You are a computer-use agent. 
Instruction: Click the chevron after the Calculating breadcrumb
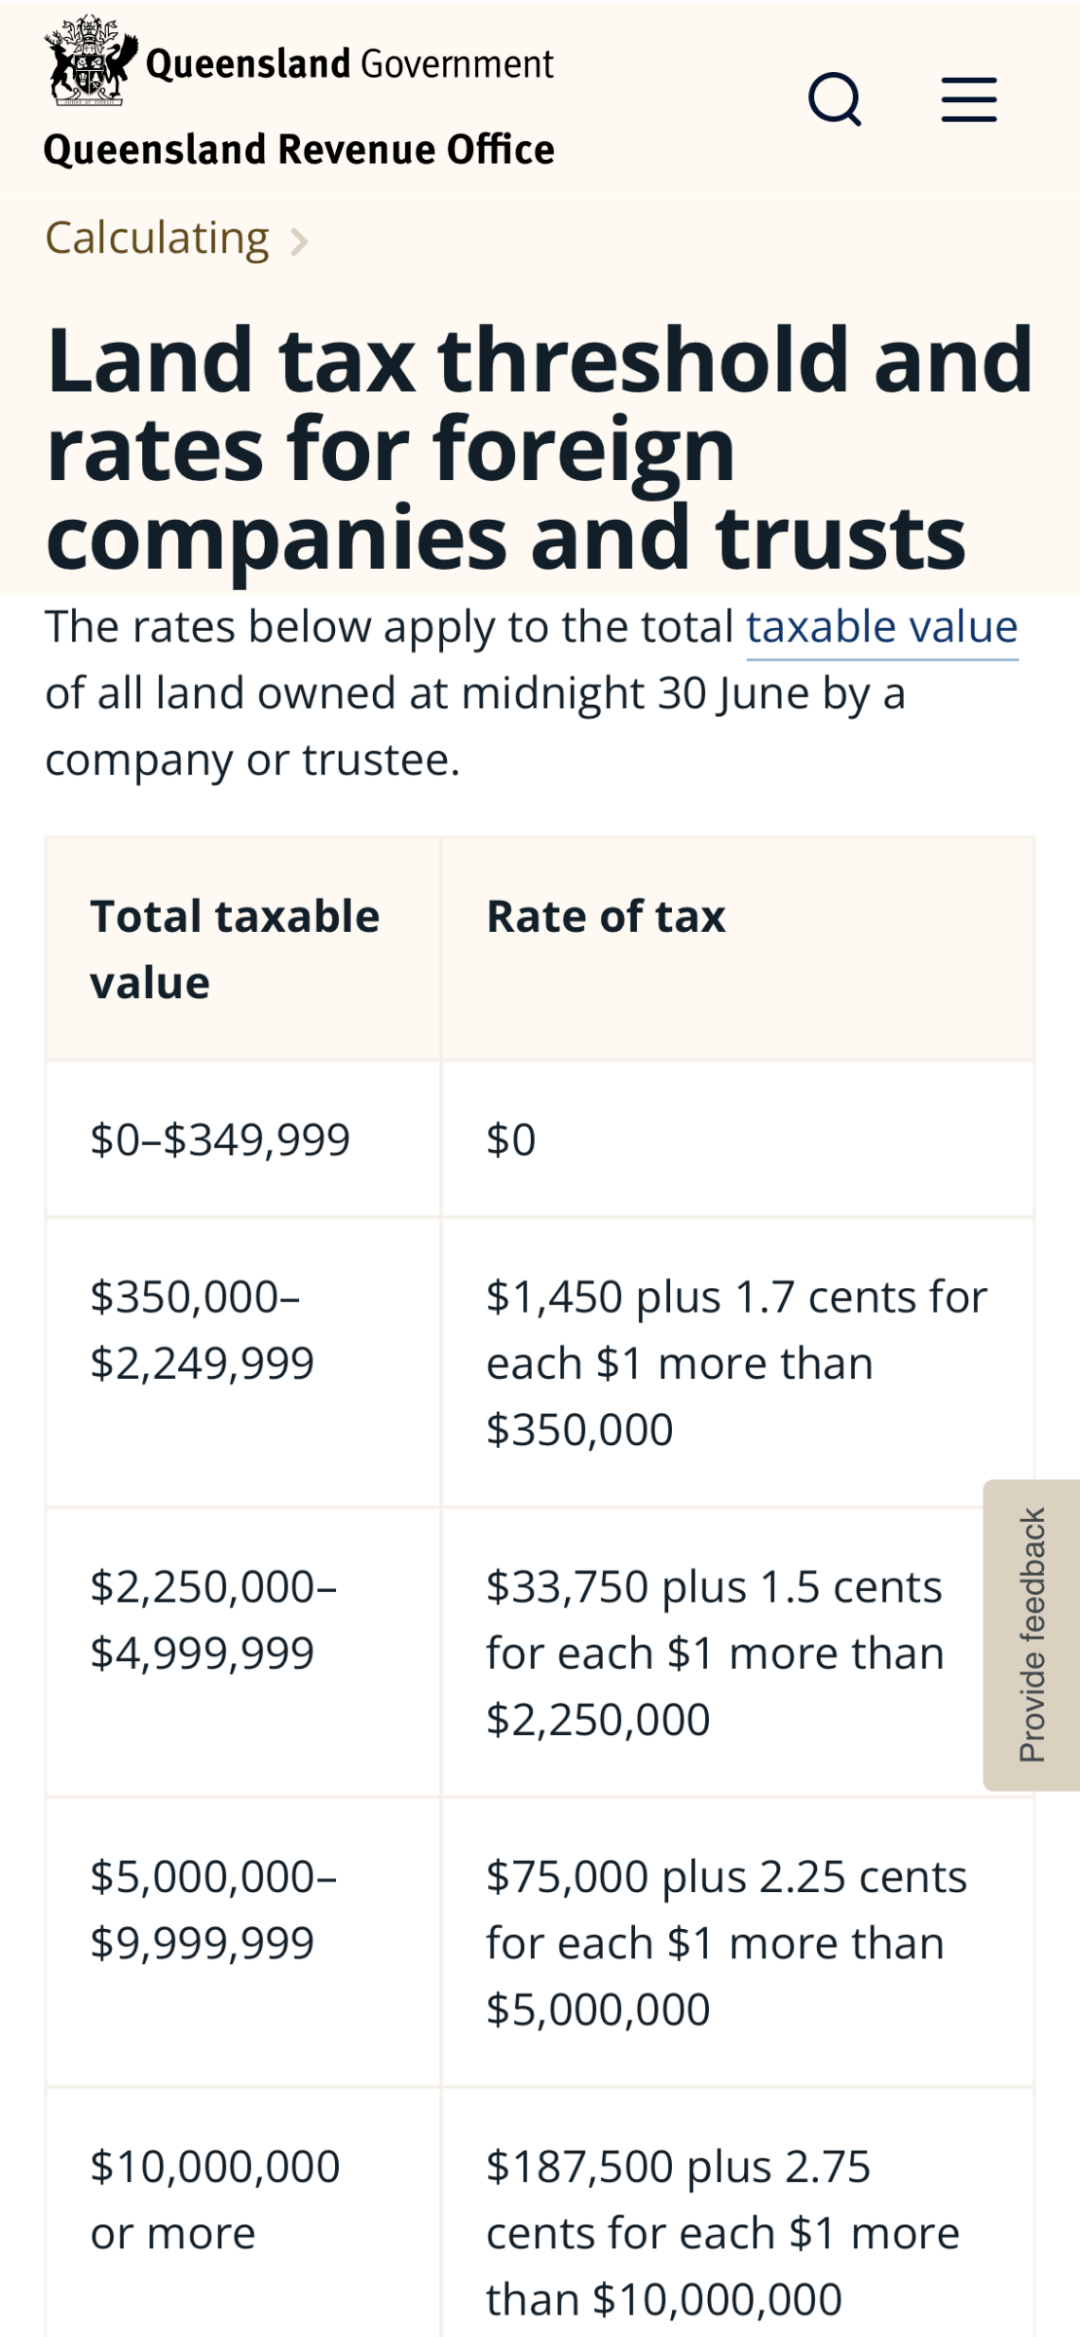click(x=298, y=241)
